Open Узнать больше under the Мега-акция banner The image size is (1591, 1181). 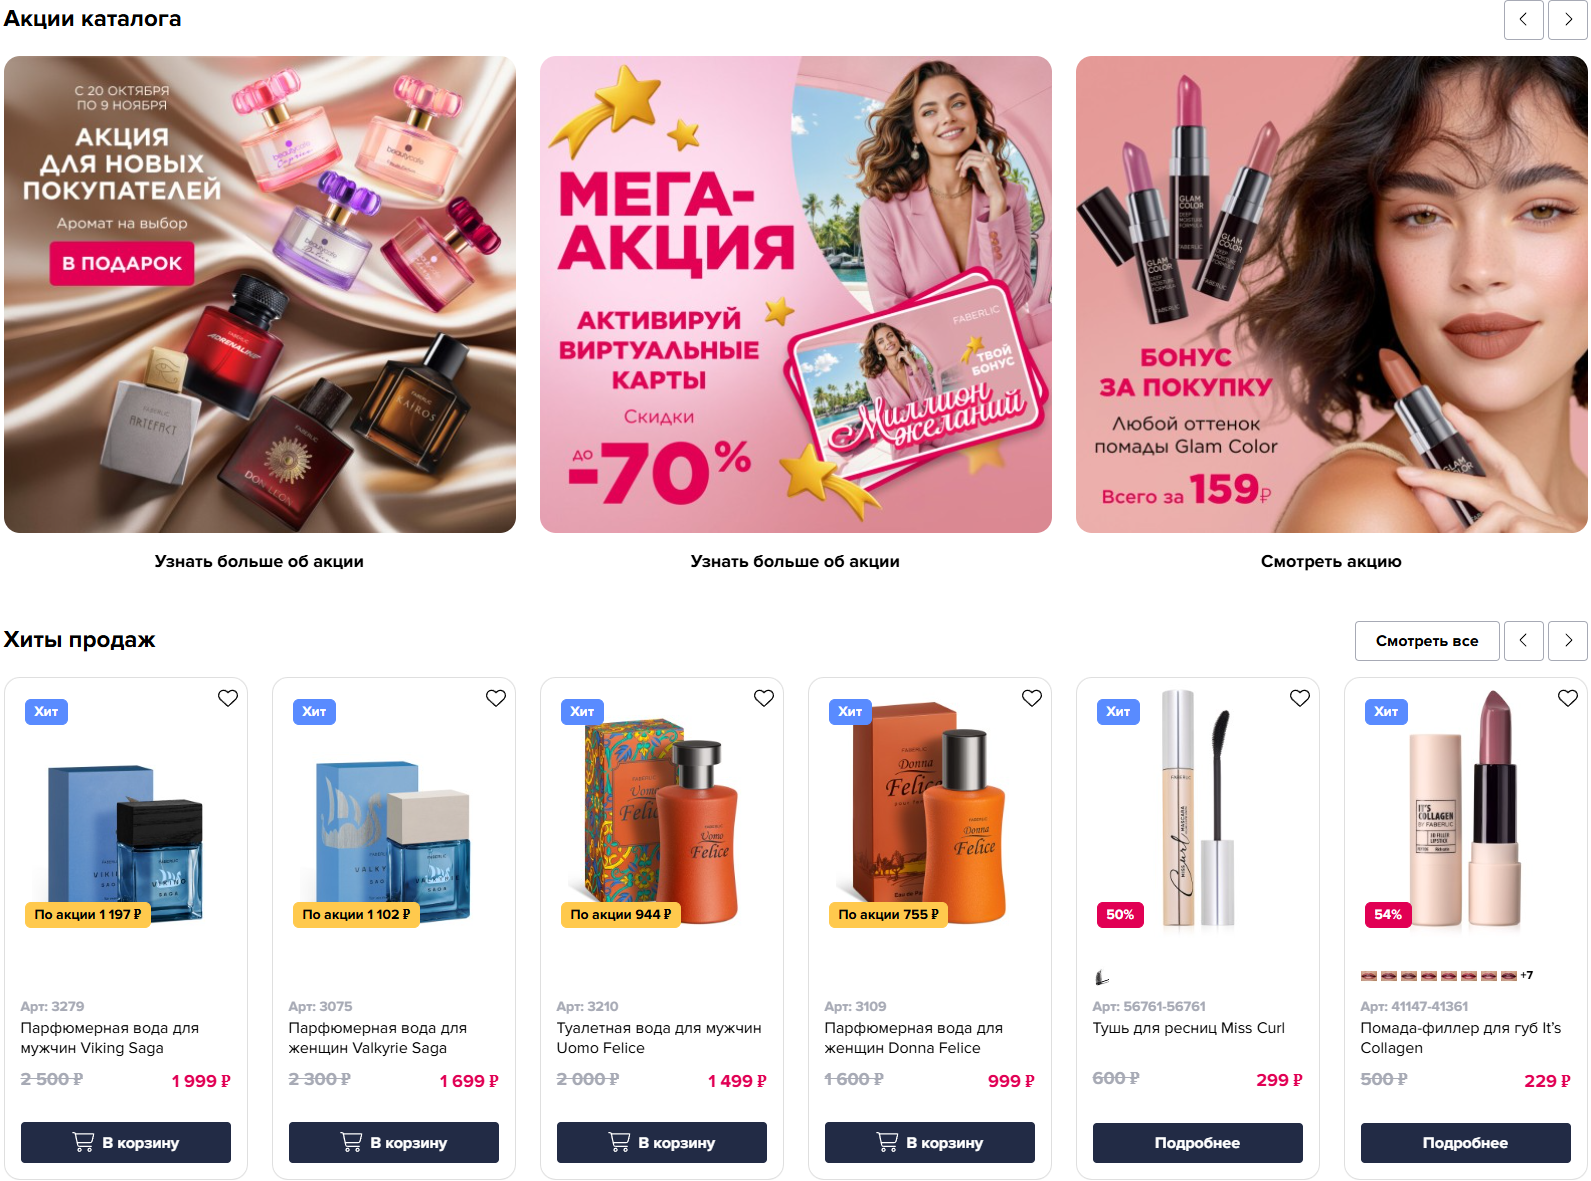(x=795, y=561)
